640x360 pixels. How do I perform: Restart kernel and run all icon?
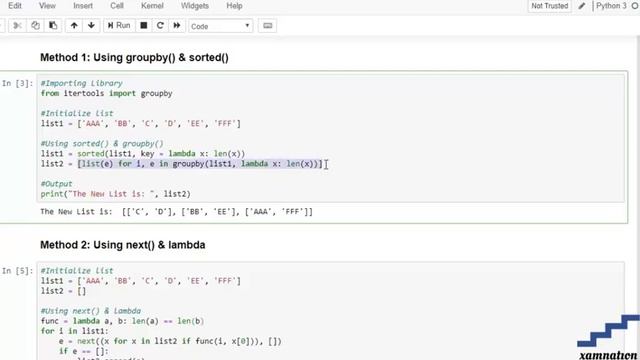pos(177,26)
